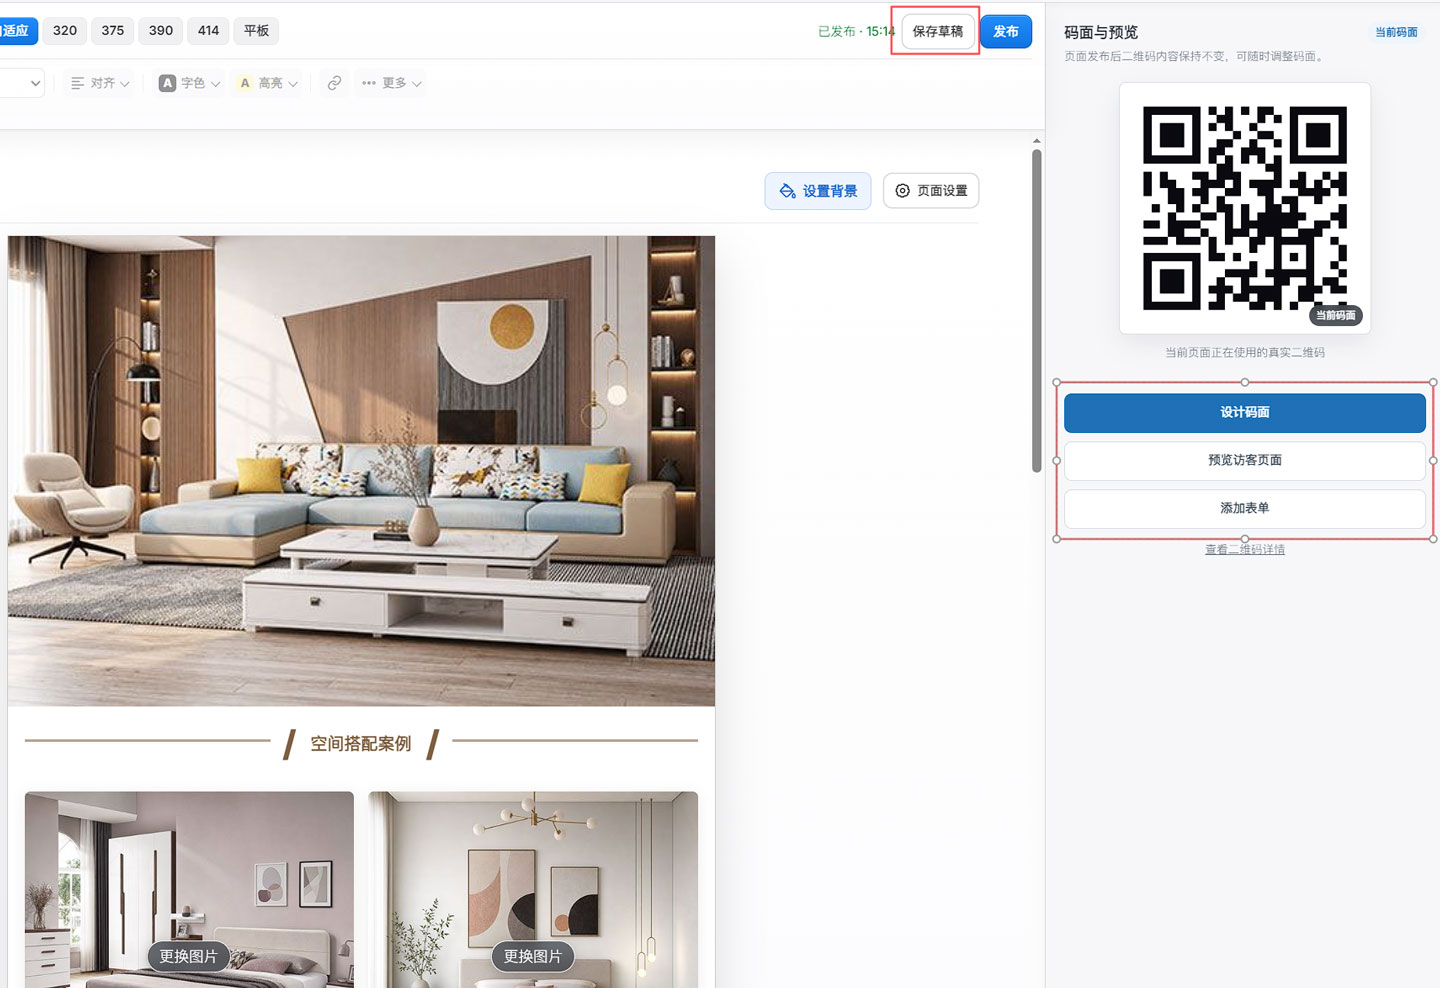Image resolution: width=1440 pixels, height=988 pixels.
Task: Switch to the 414 width preset
Action: point(208,31)
